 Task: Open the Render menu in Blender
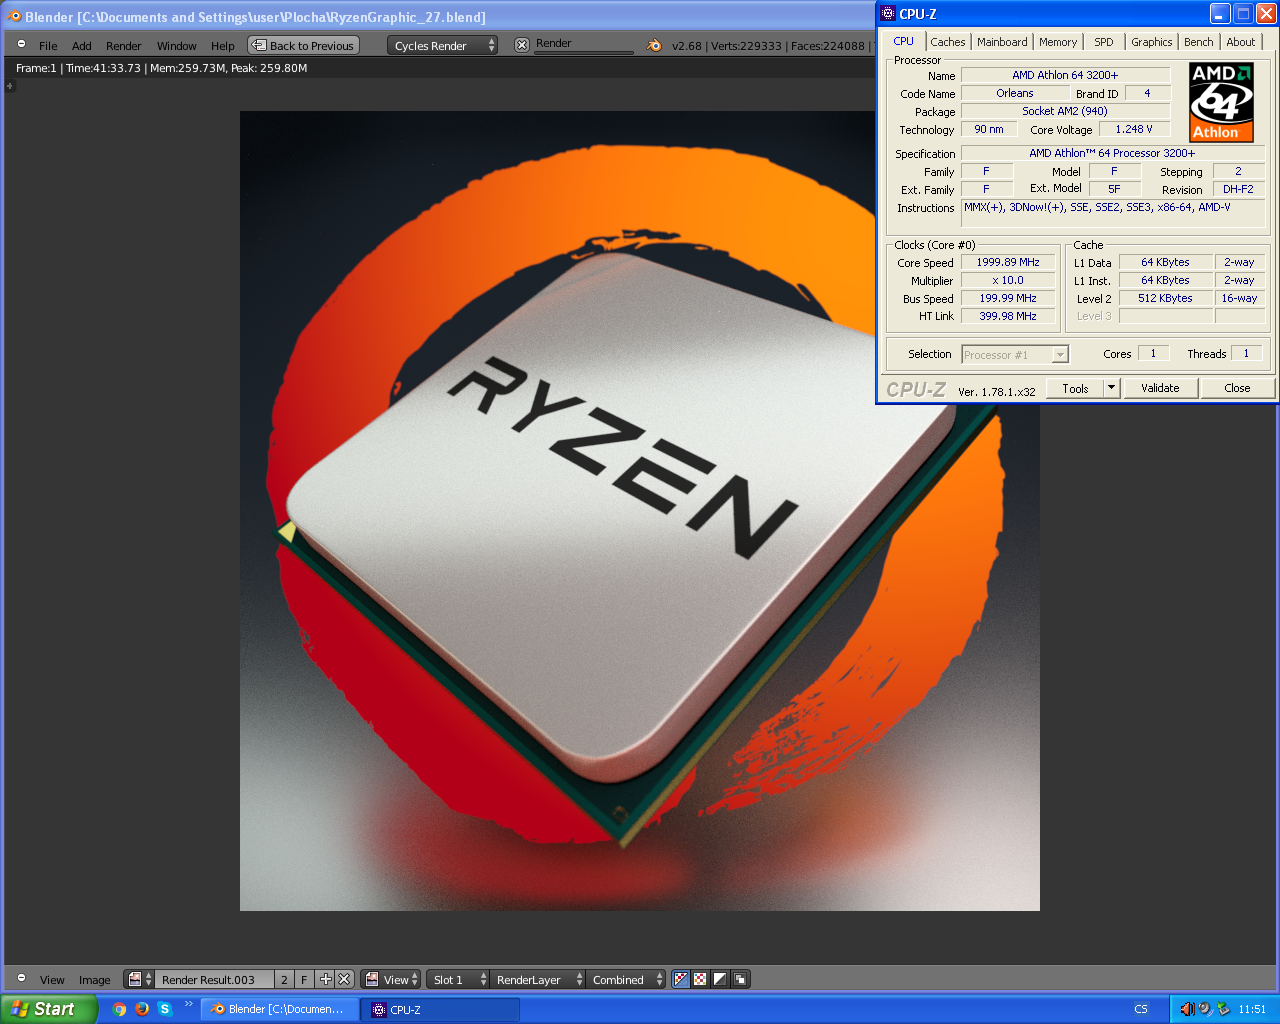point(123,46)
